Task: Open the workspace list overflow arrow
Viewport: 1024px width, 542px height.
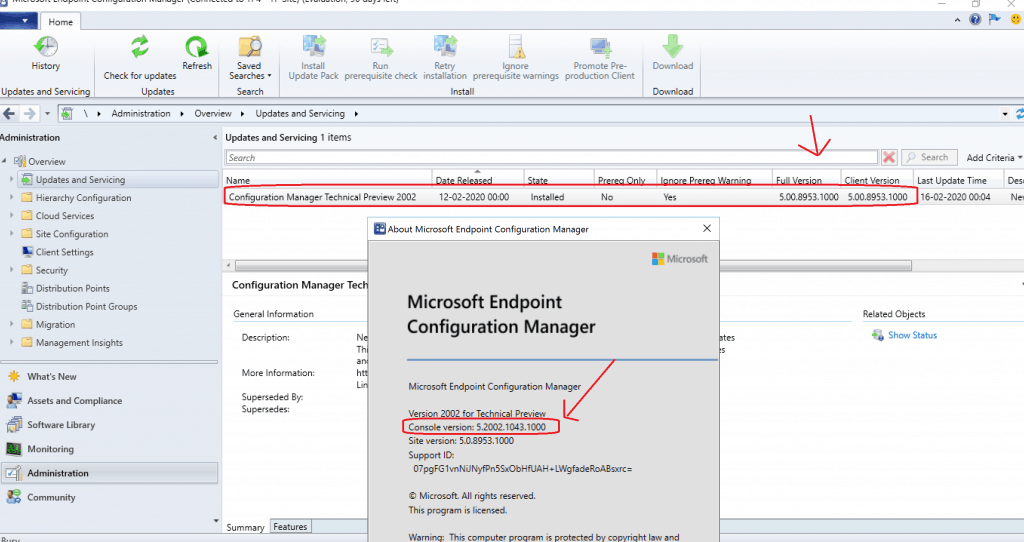Action: tap(216, 521)
